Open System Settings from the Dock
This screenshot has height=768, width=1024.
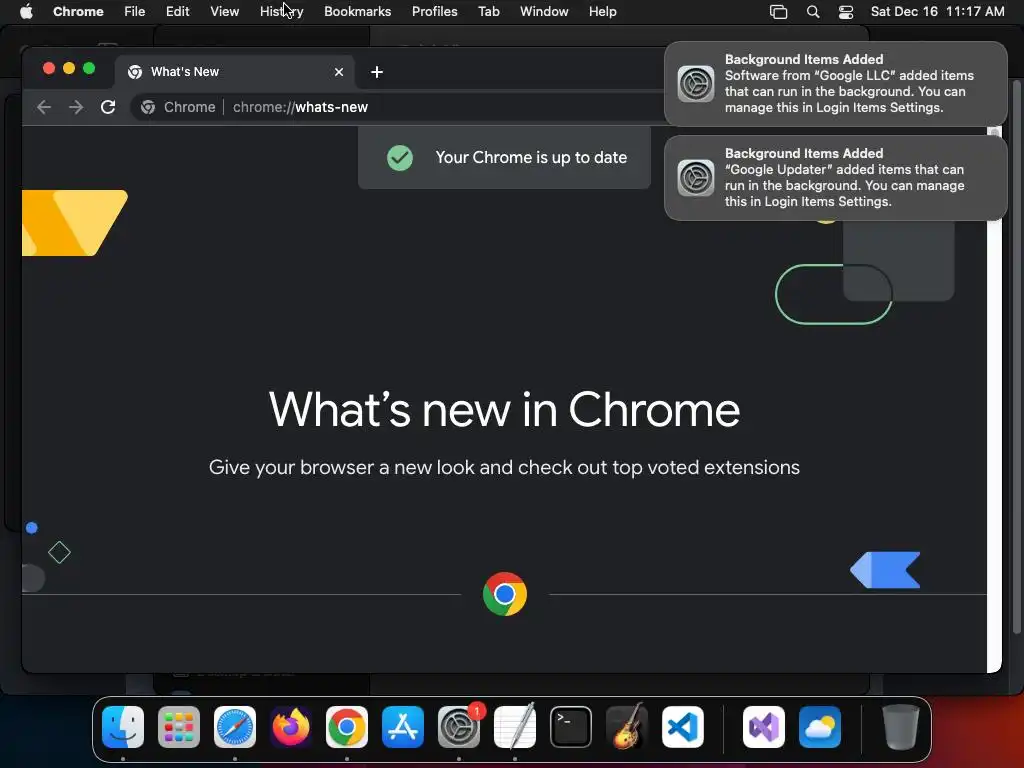tap(459, 727)
